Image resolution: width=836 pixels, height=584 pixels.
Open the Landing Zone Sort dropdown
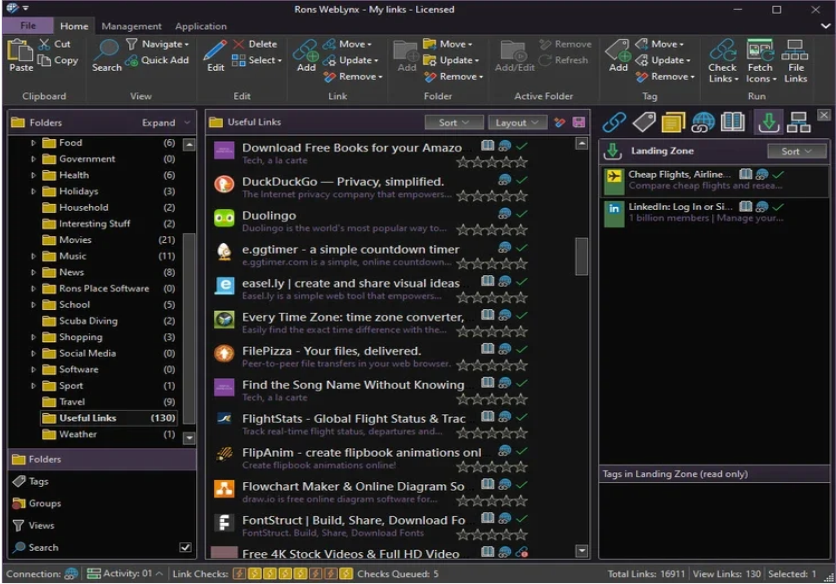pyautogui.click(x=796, y=151)
